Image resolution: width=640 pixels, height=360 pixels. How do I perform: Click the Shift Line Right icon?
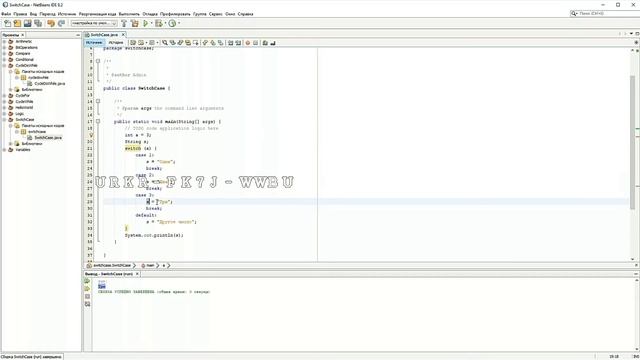pos(238,42)
